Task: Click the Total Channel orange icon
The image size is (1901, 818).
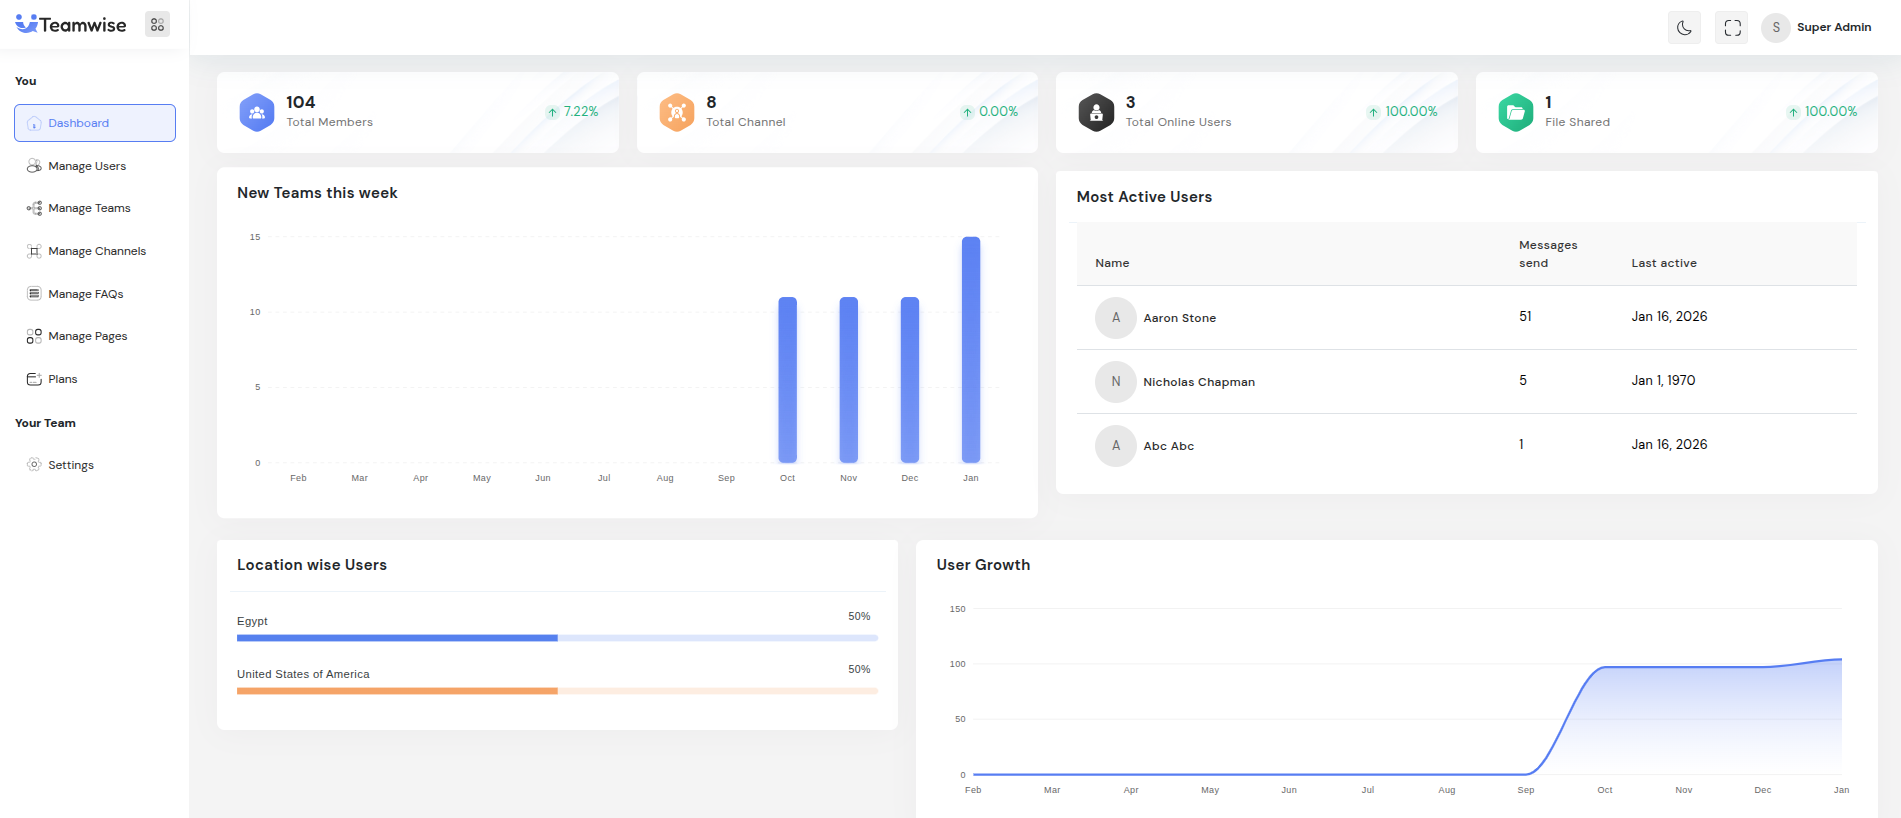Action: [677, 112]
